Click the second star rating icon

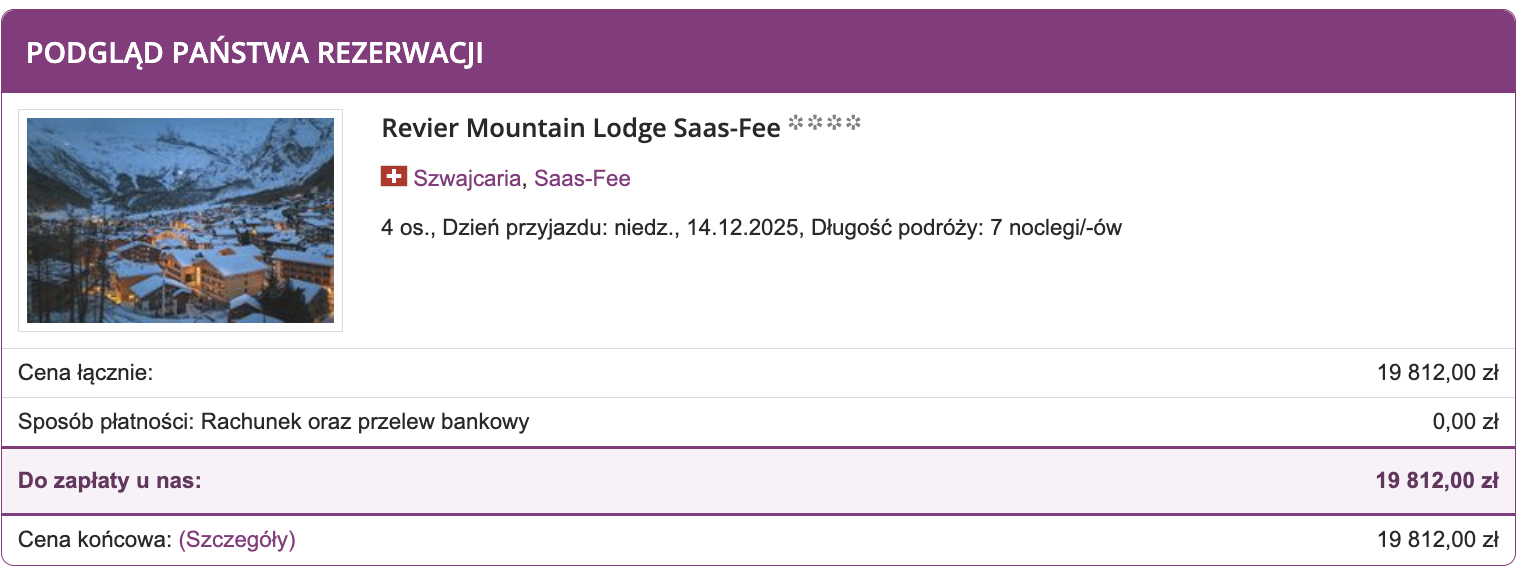(x=815, y=122)
